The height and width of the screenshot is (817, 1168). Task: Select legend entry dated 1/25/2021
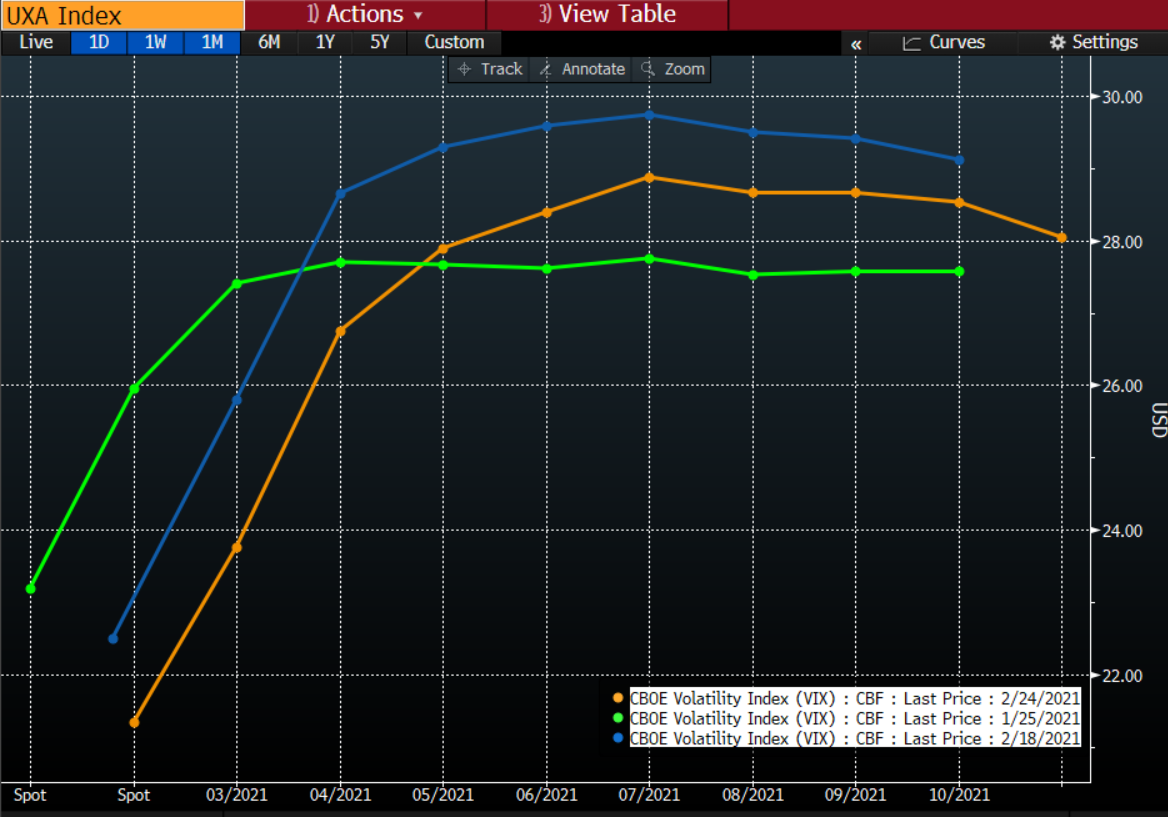855,719
